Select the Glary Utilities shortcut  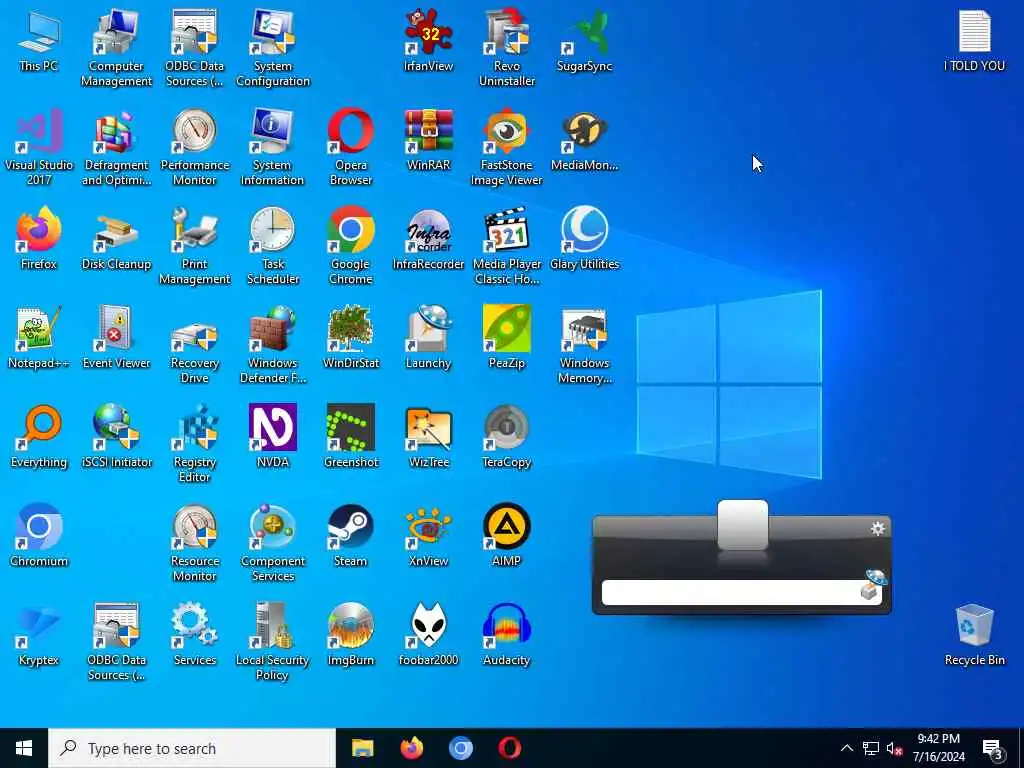tap(584, 238)
